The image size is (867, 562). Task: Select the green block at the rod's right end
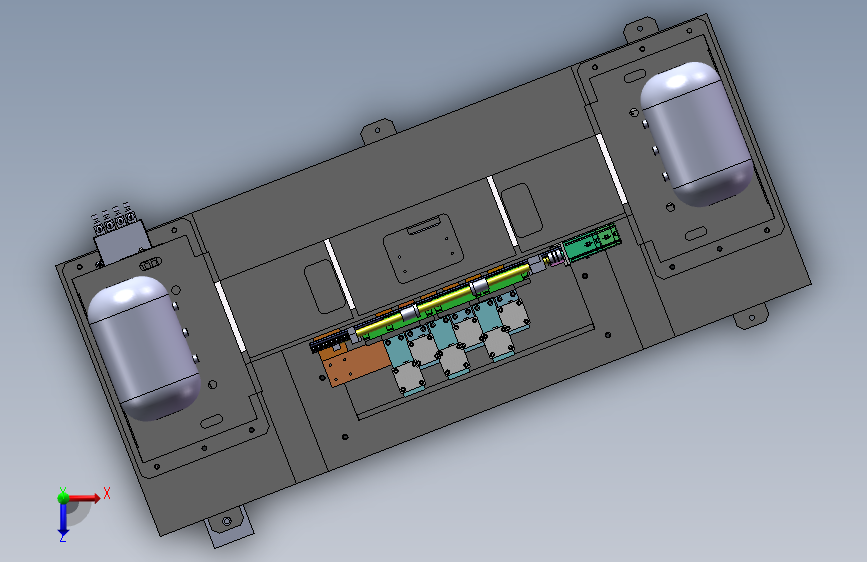coord(591,242)
